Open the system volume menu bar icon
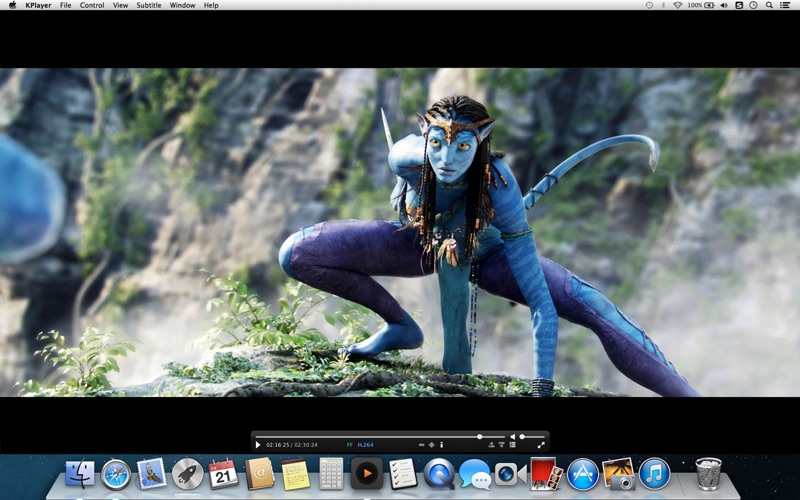Viewport: 800px width, 500px height. (x=724, y=5)
